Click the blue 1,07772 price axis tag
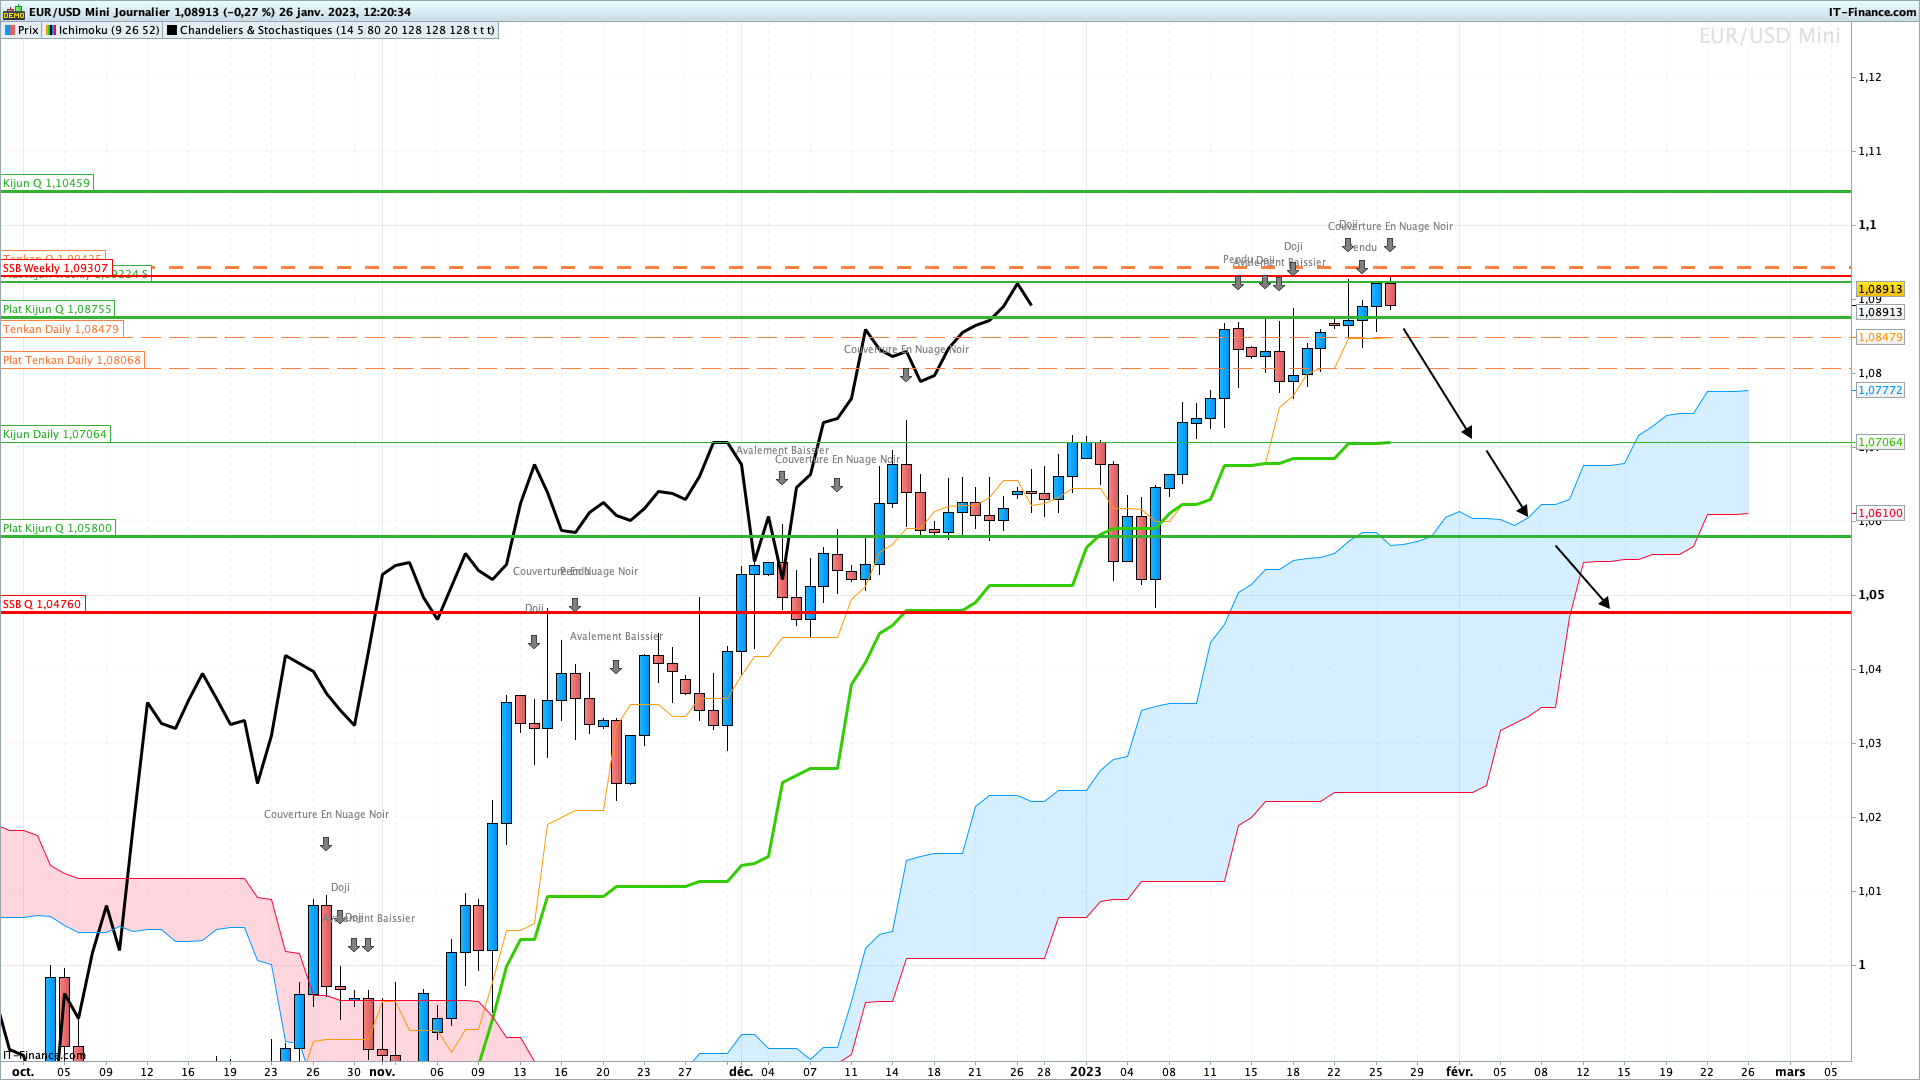Image resolution: width=1920 pixels, height=1080 pixels. click(x=1880, y=390)
